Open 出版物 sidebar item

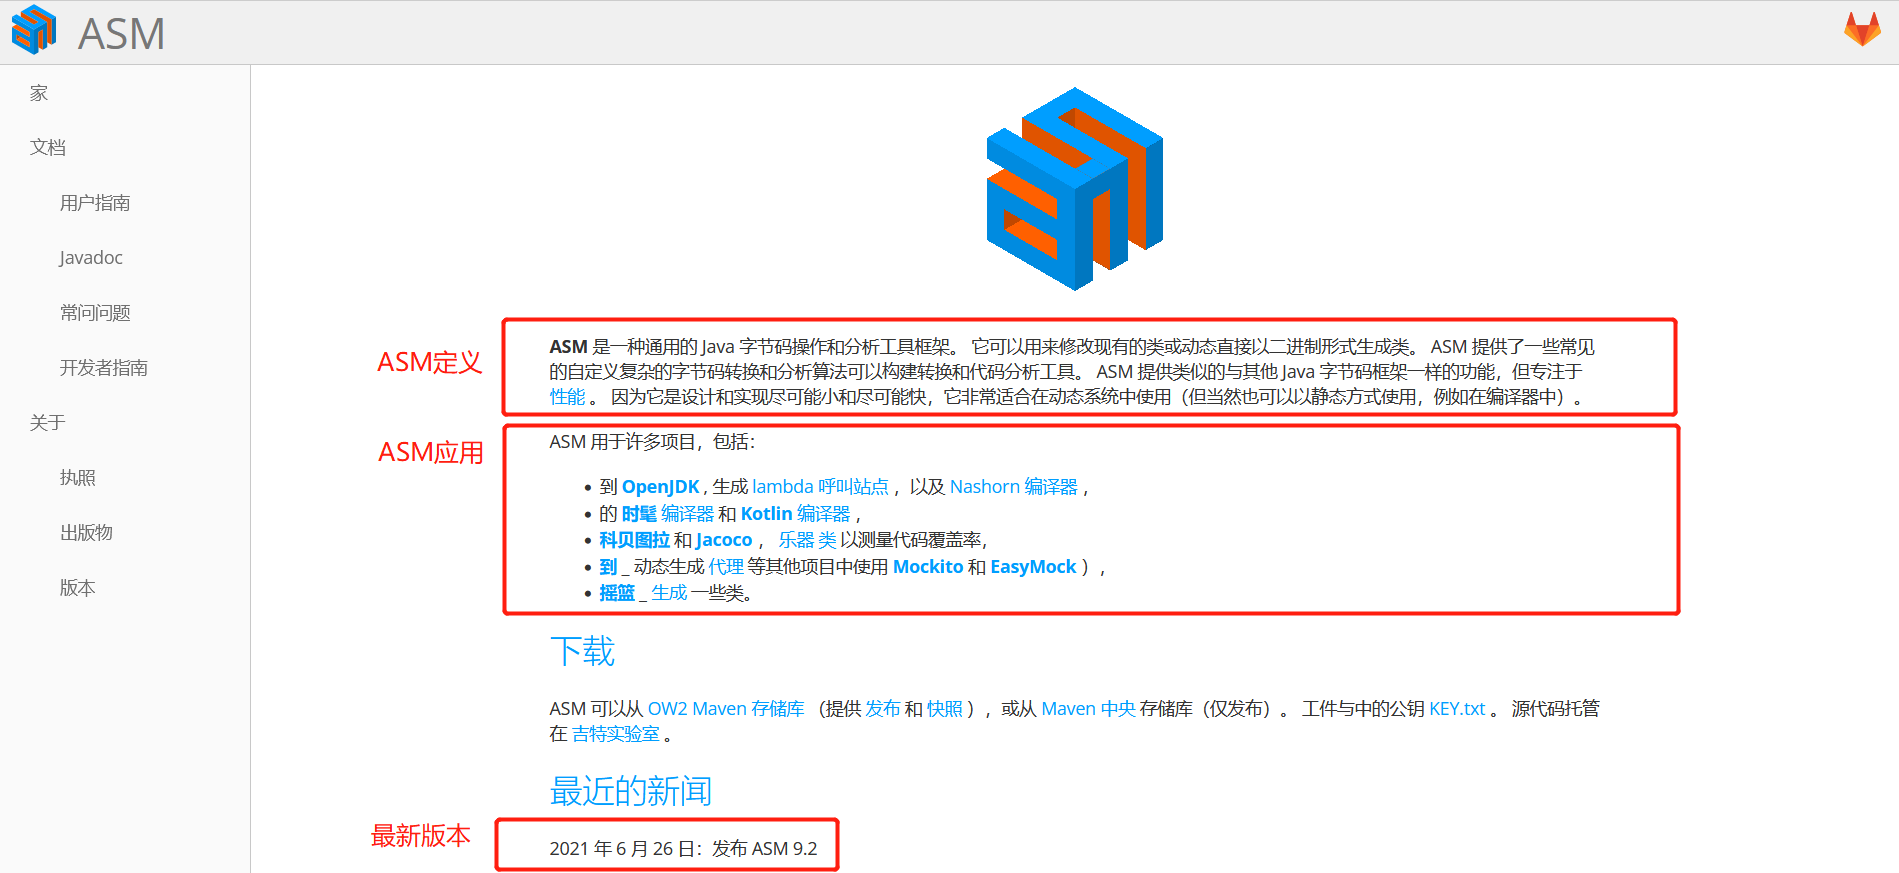coord(86,533)
